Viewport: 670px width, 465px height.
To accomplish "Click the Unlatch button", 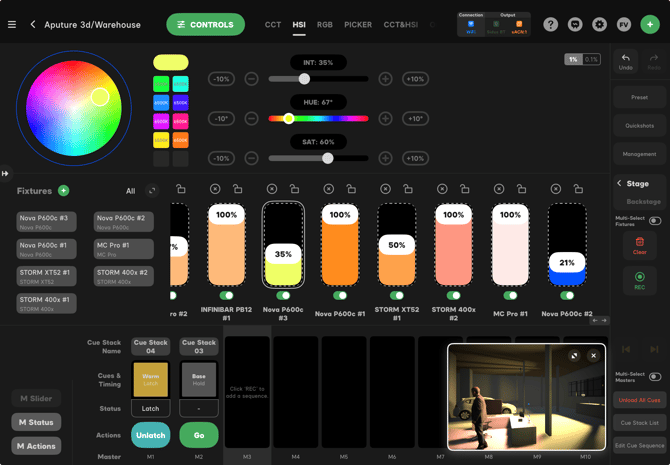I will 150,435.
